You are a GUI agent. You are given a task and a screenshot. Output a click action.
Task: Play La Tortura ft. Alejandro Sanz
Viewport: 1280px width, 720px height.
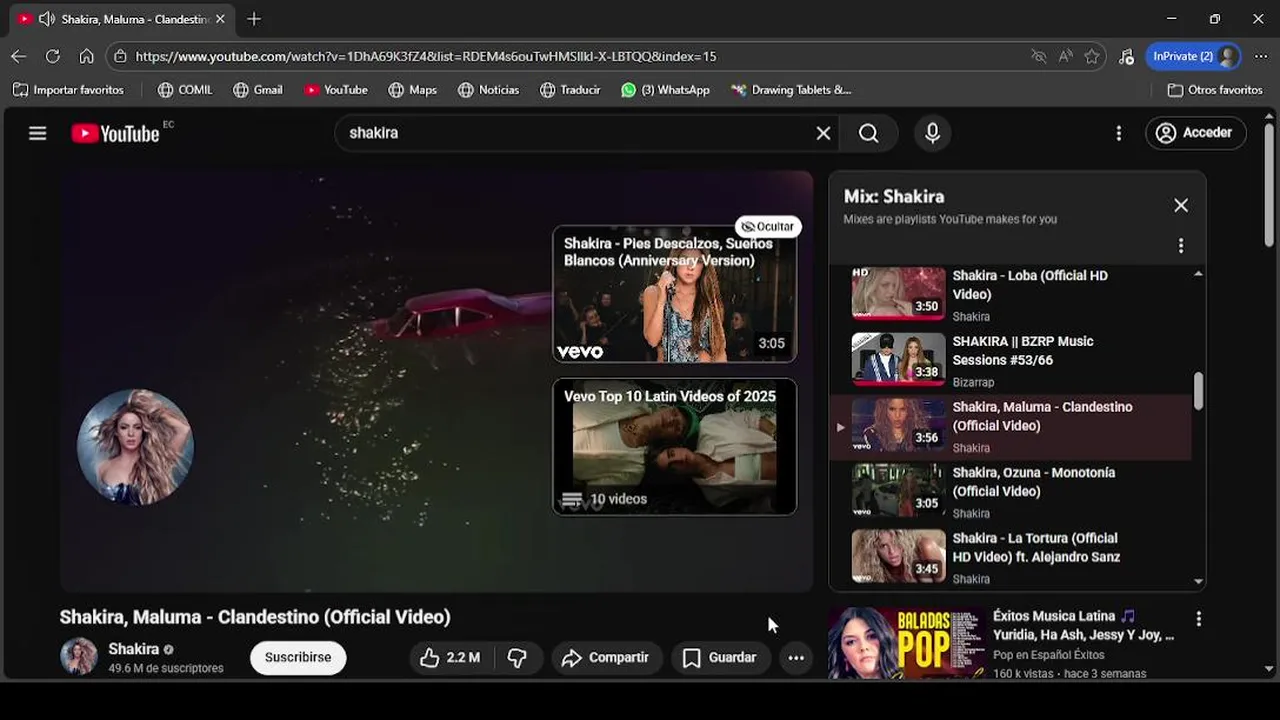point(1010,557)
